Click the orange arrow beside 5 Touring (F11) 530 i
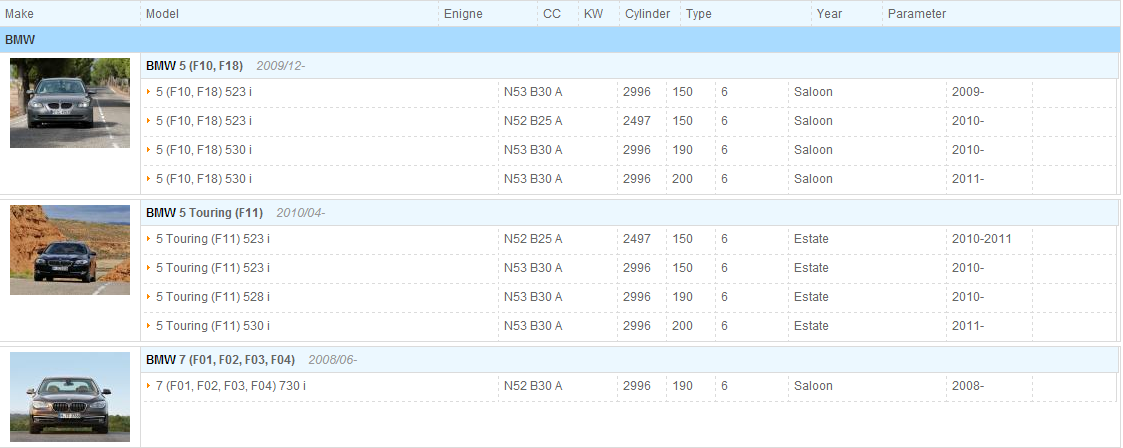This screenshot has width=1123, height=448. coord(148,326)
